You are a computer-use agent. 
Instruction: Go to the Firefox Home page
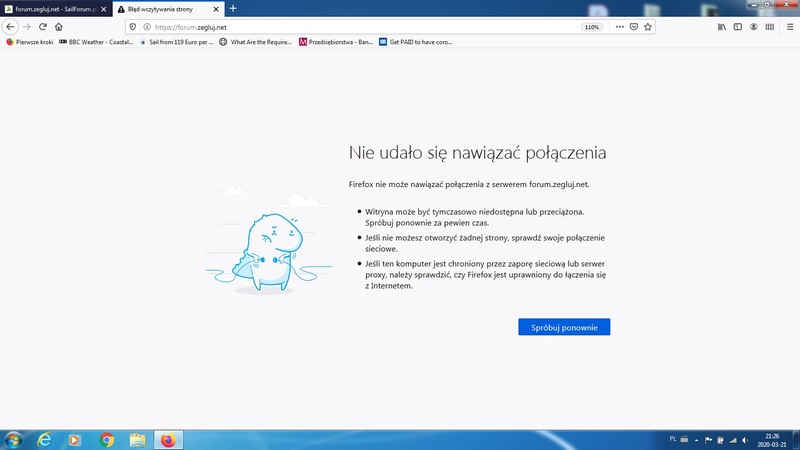pos(59,26)
